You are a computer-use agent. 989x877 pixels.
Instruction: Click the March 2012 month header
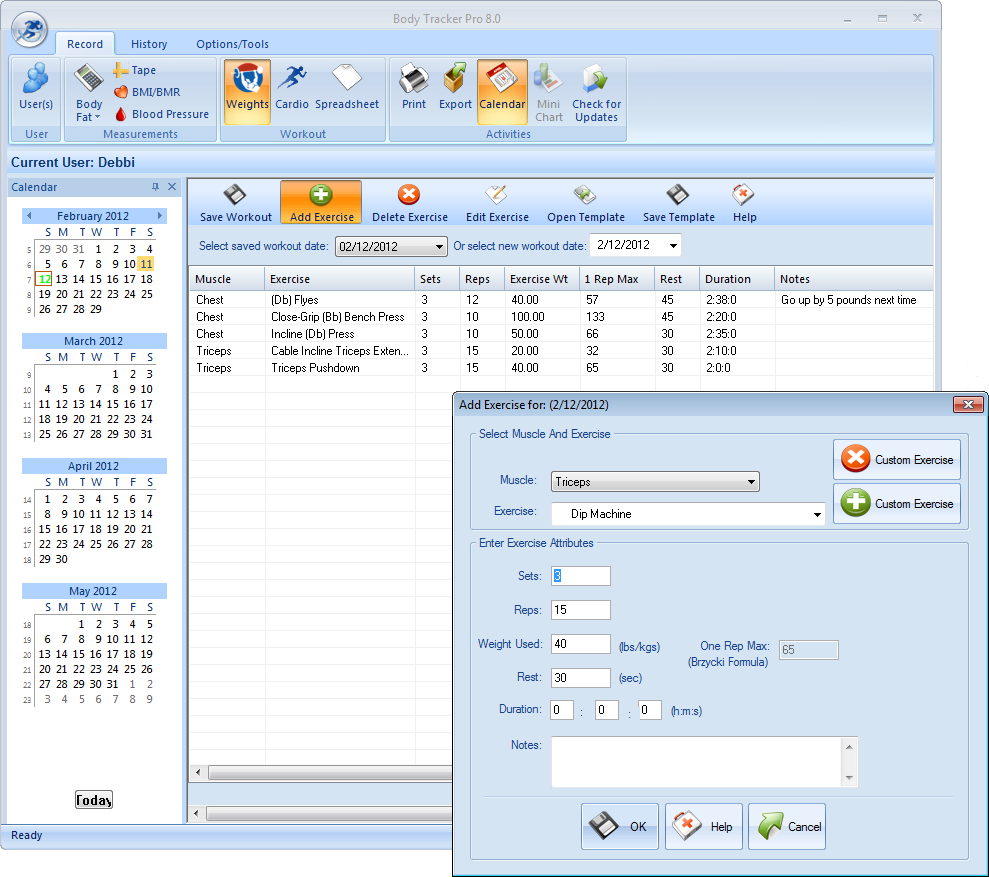pyautogui.click(x=94, y=341)
